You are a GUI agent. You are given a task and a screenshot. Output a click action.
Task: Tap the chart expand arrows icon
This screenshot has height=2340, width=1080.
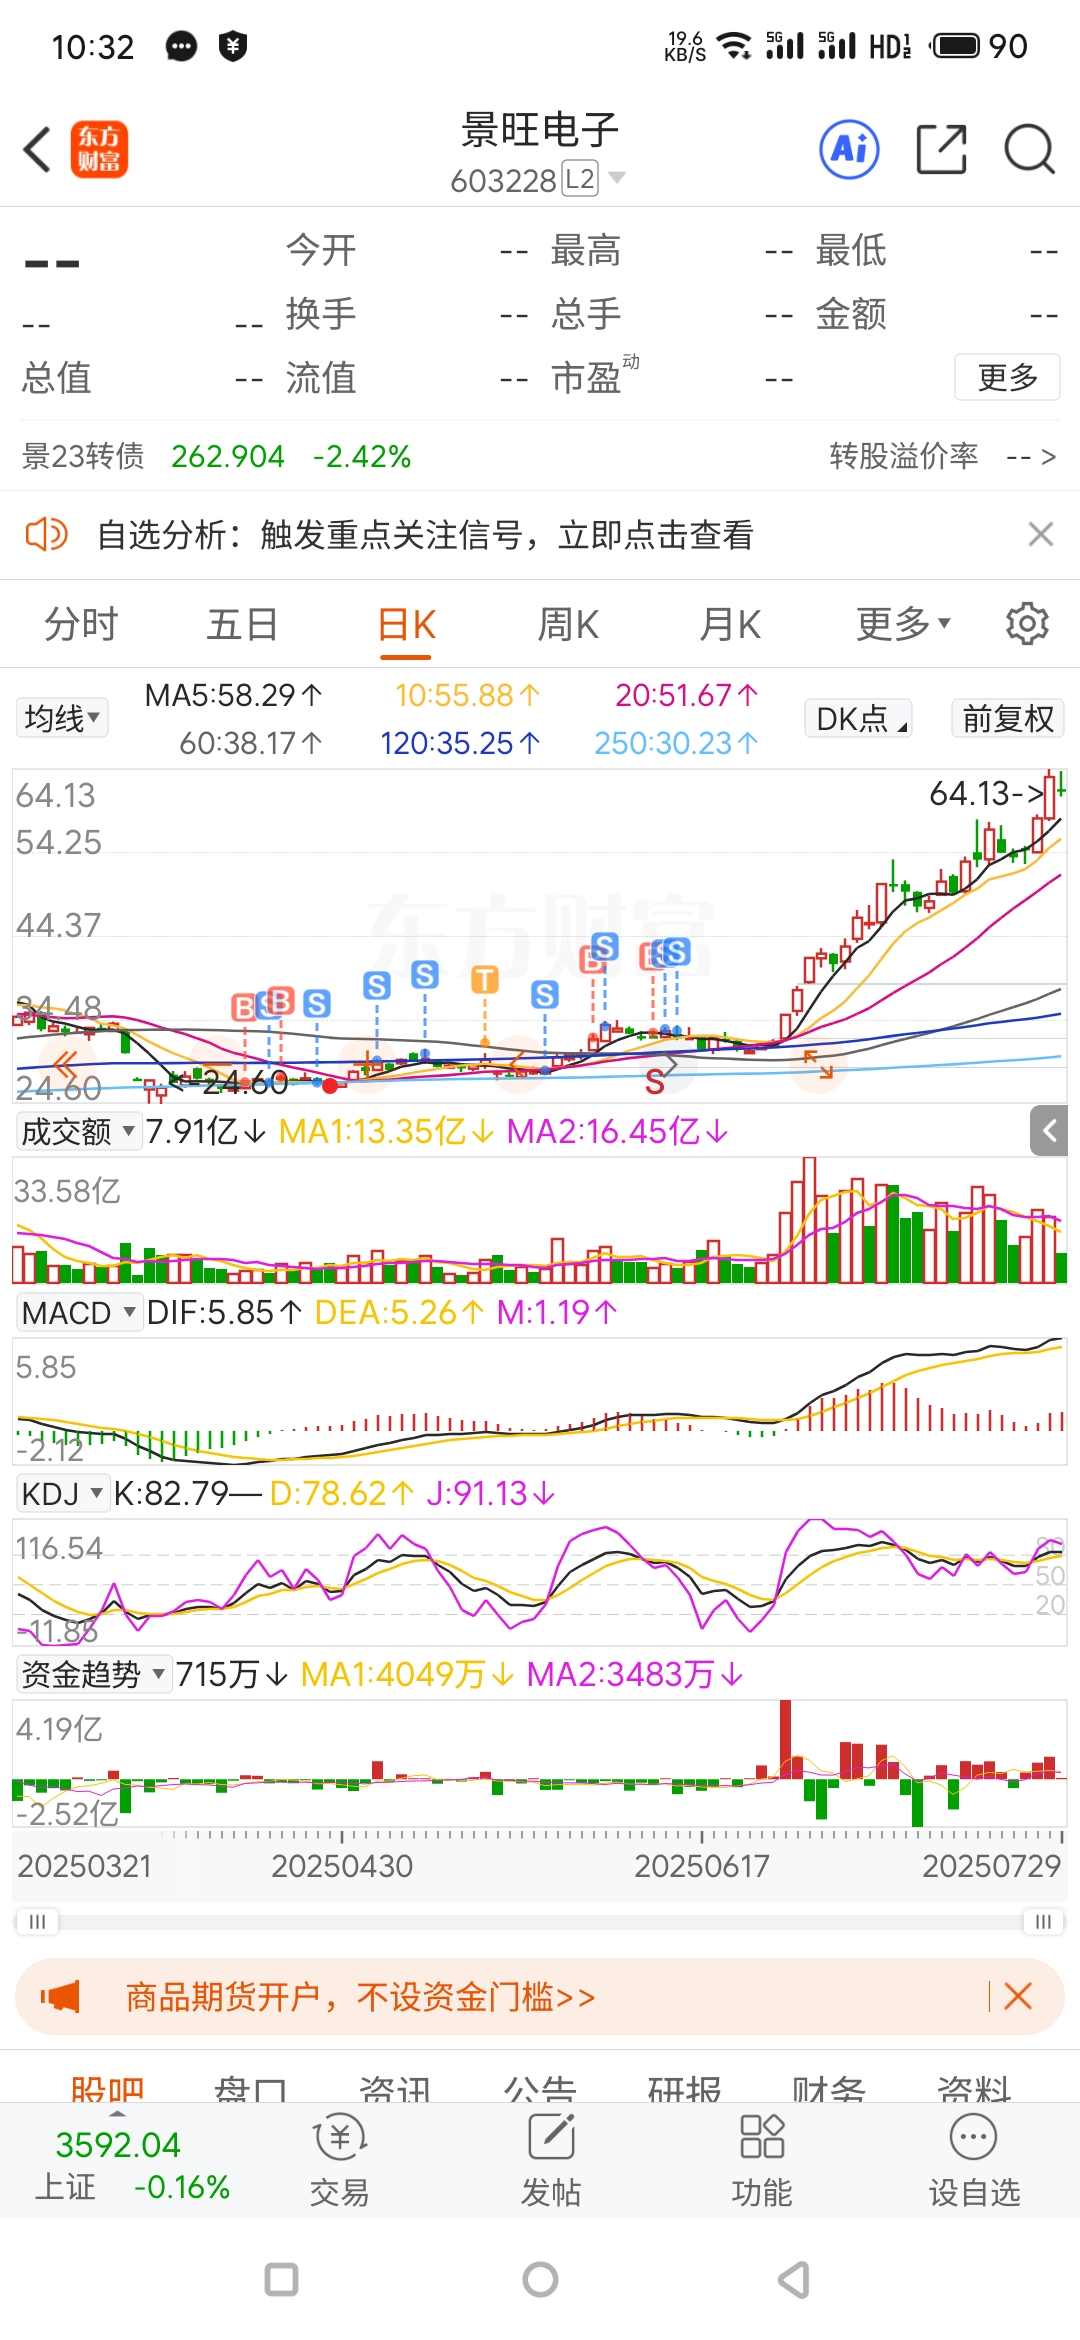point(818,1064)
